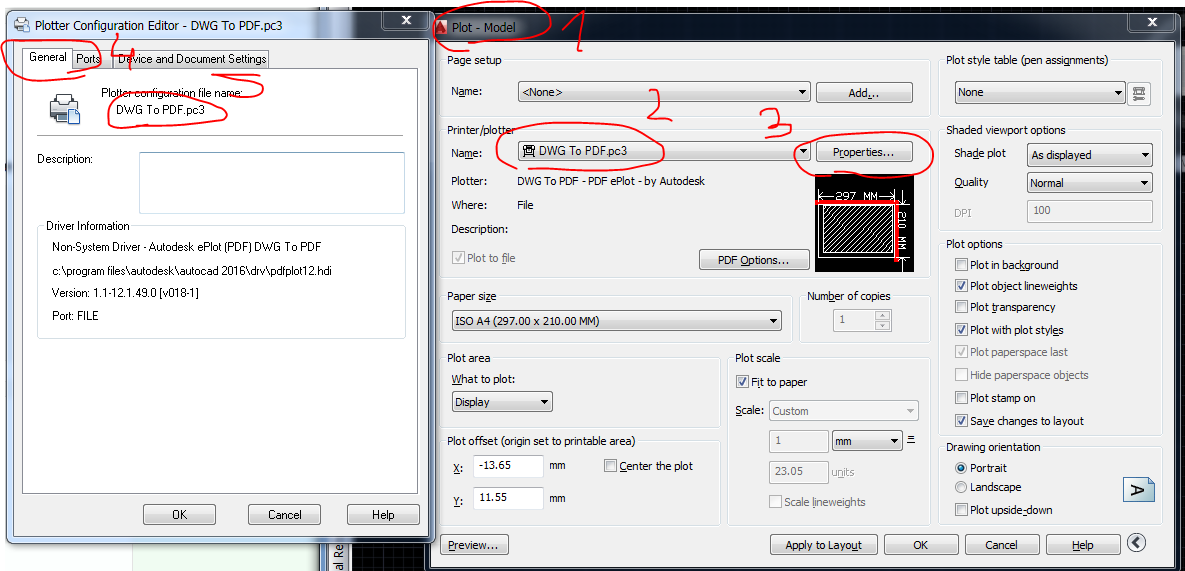Click Cancel in Plotter Configuration Editor
1185x571 pixels.
pos(284,514)
